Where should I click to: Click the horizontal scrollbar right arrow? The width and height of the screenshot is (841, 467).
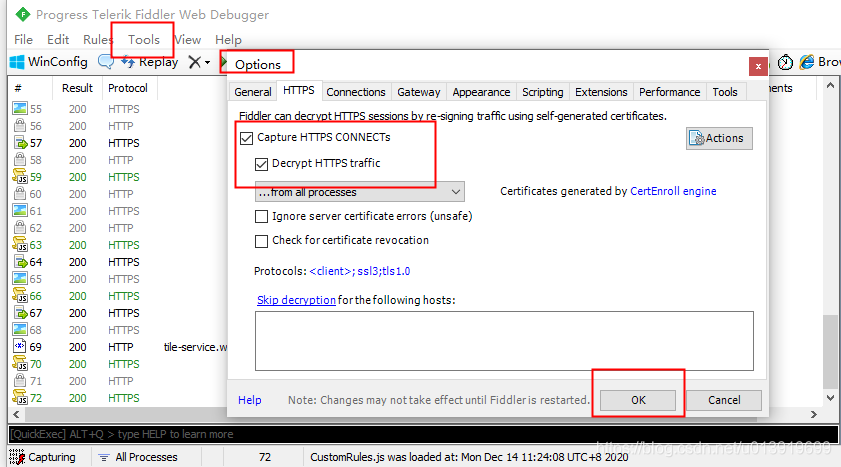(814, 414)
